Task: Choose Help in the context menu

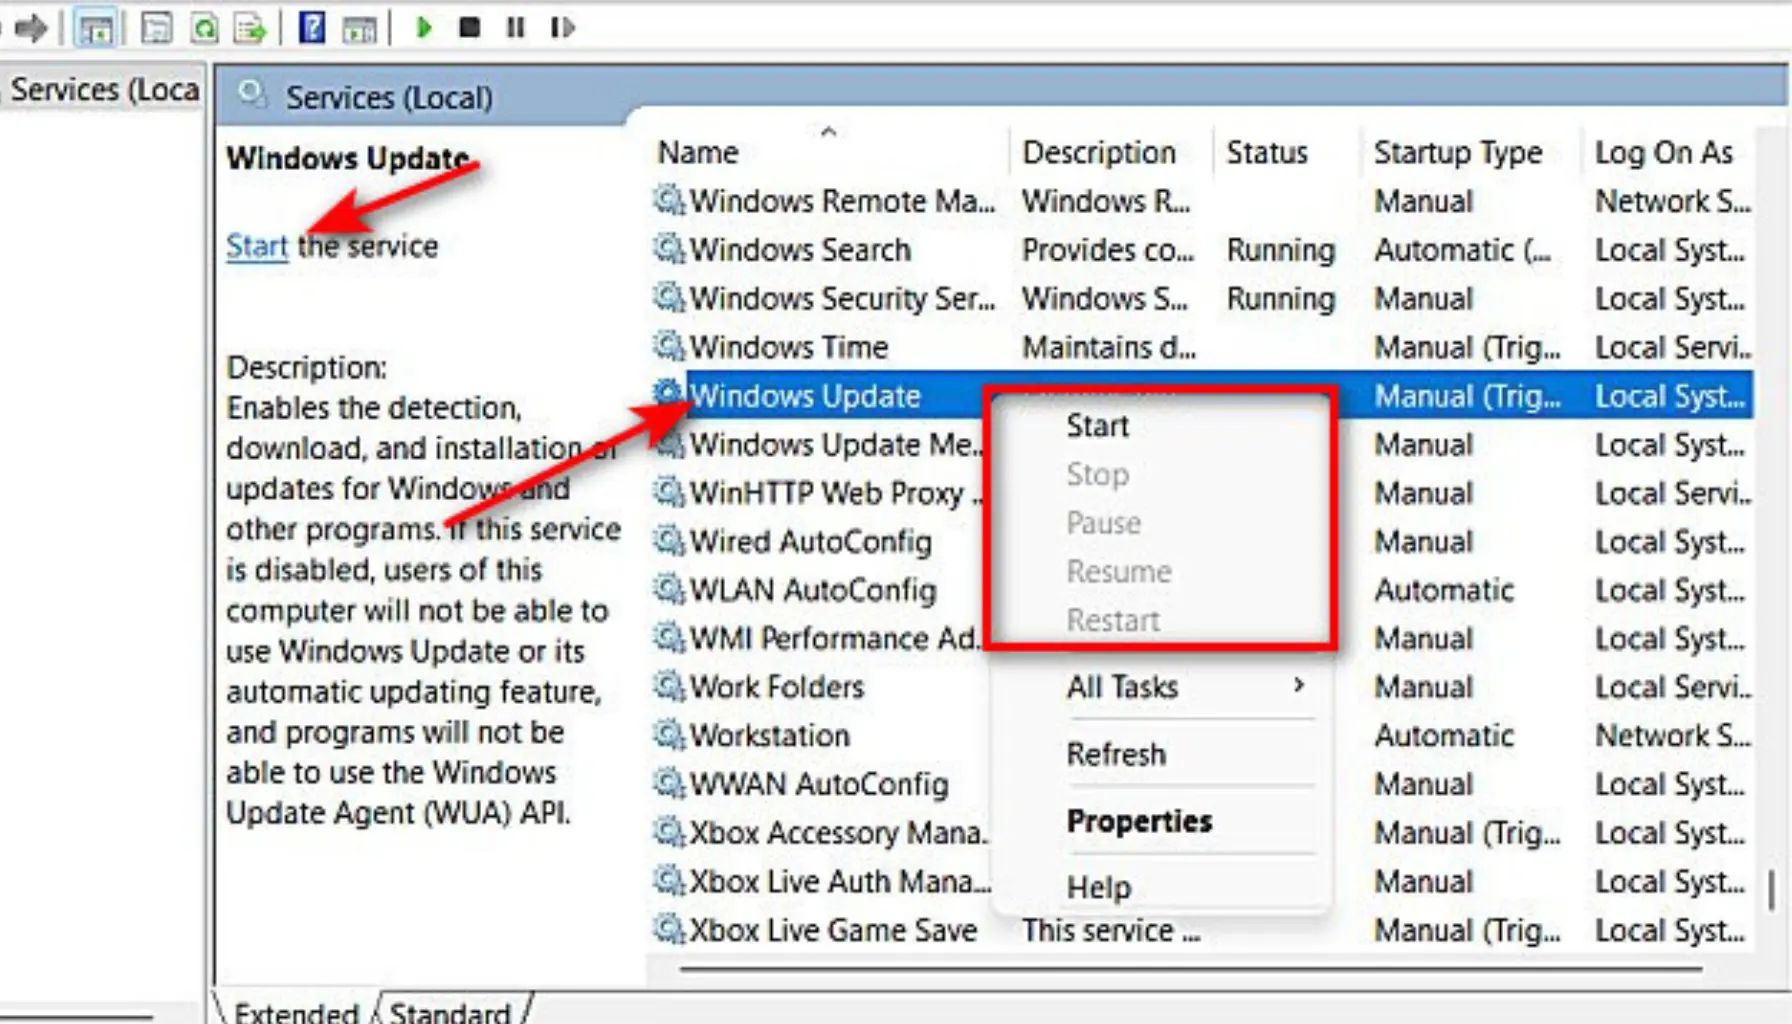Action: [x=1099, y=887]
